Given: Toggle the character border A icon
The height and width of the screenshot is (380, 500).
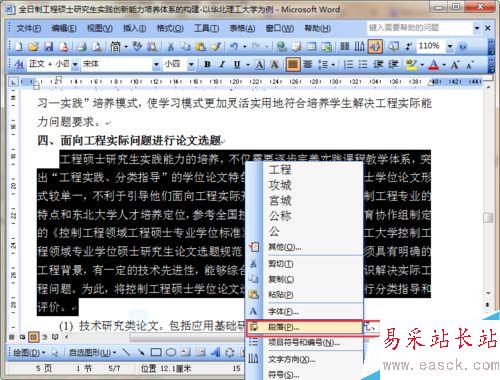Looking at the screenshot, I should coord(260,64).
